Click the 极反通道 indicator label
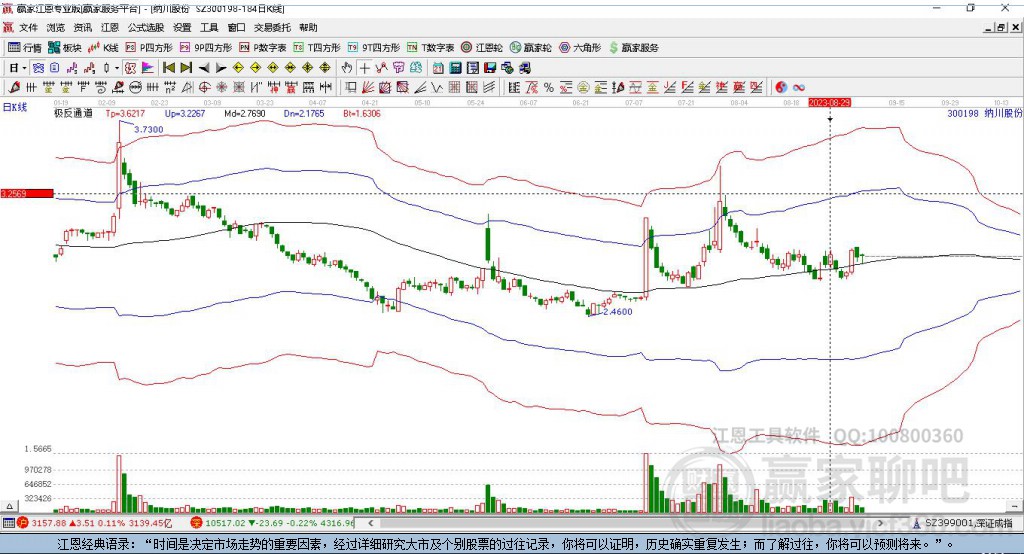Viewport: 1024px width, 554px height. pos(73,113)
